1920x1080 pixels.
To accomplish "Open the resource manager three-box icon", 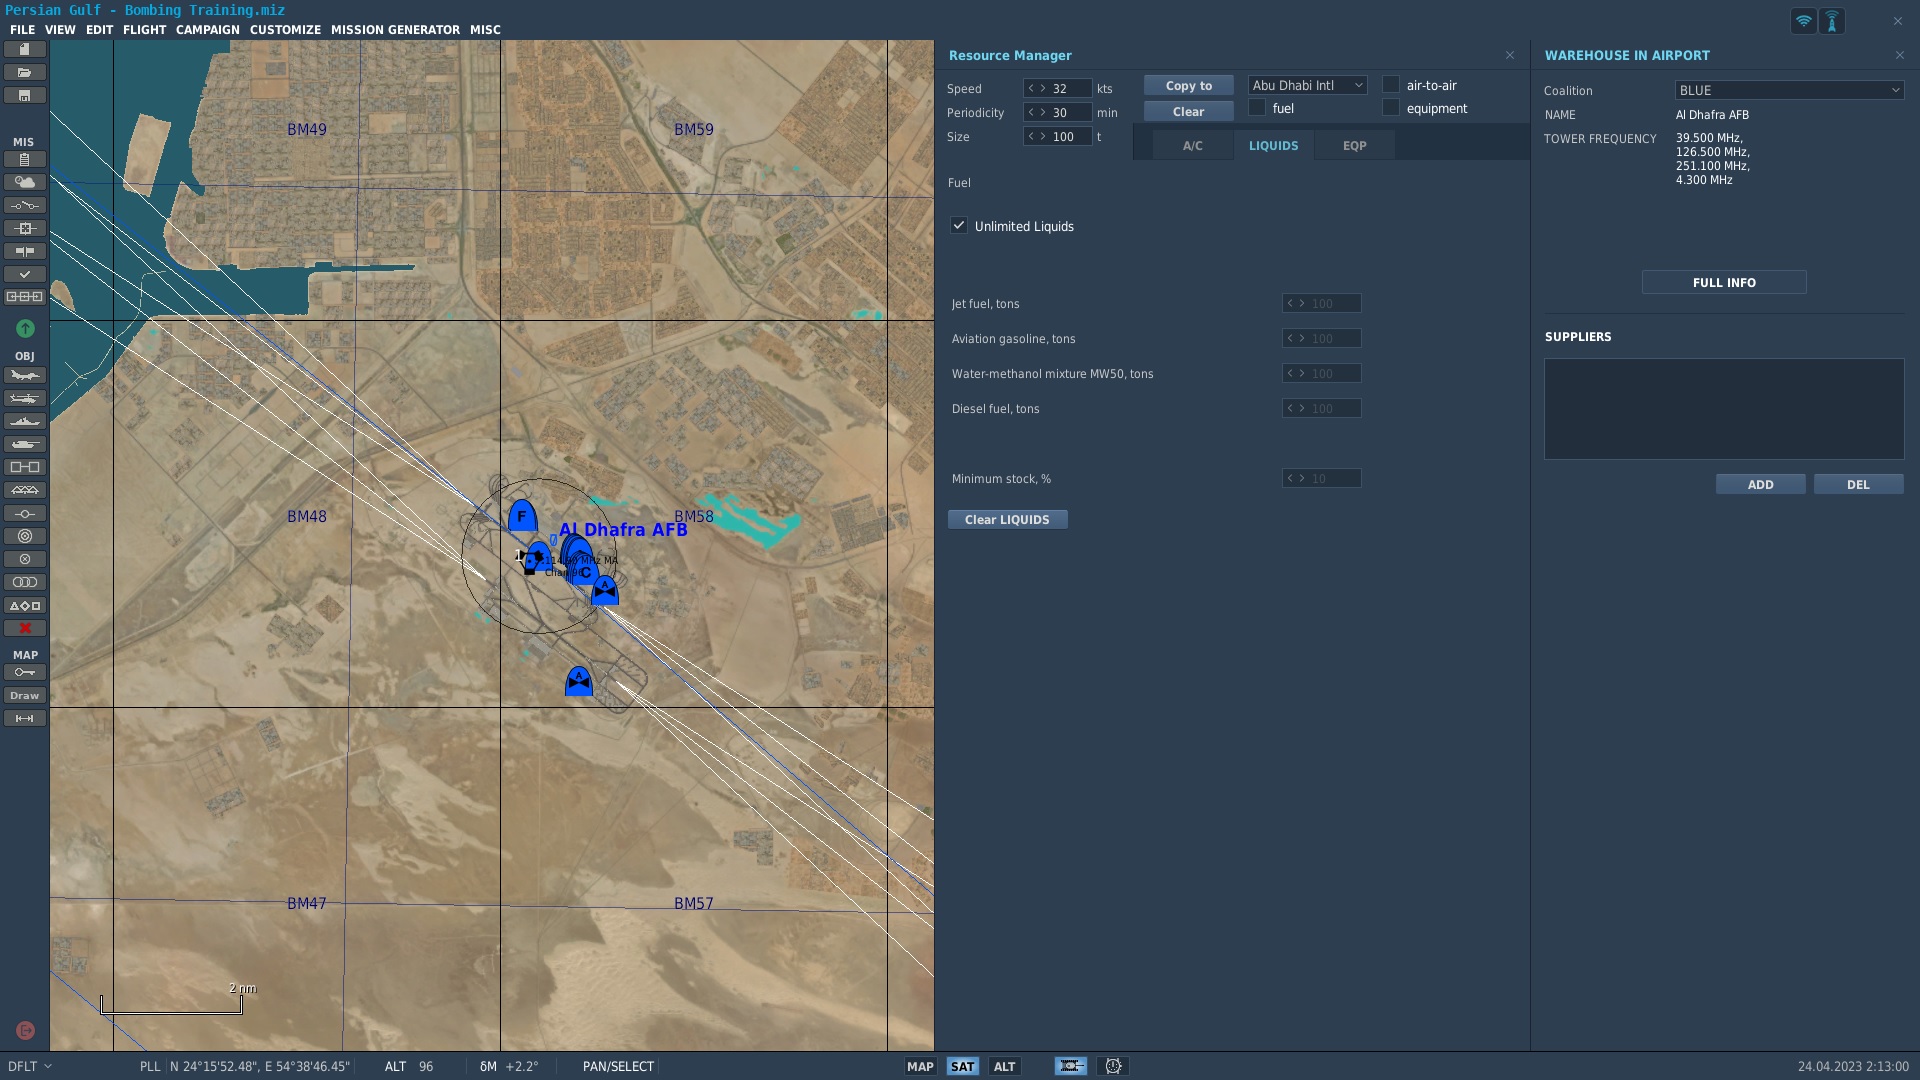I will pos(25,297).
